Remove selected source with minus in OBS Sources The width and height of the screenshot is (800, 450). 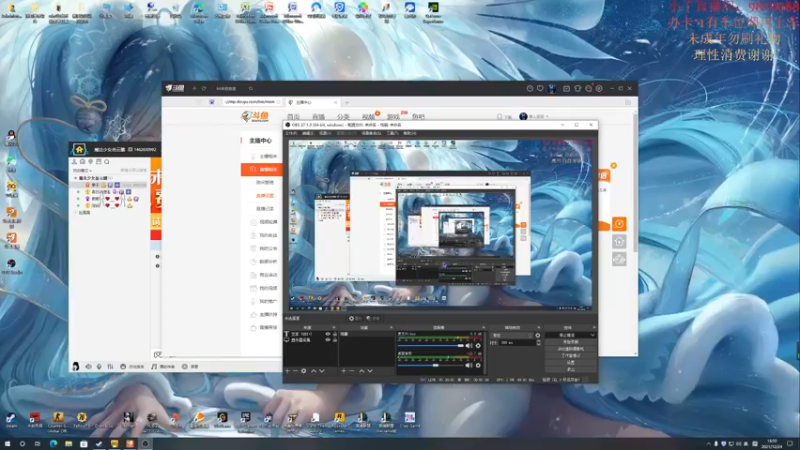295,371
